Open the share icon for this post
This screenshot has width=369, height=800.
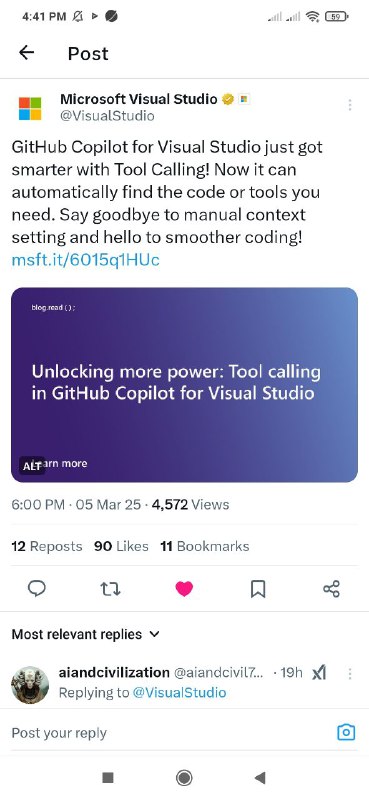(x=331, y=589)
